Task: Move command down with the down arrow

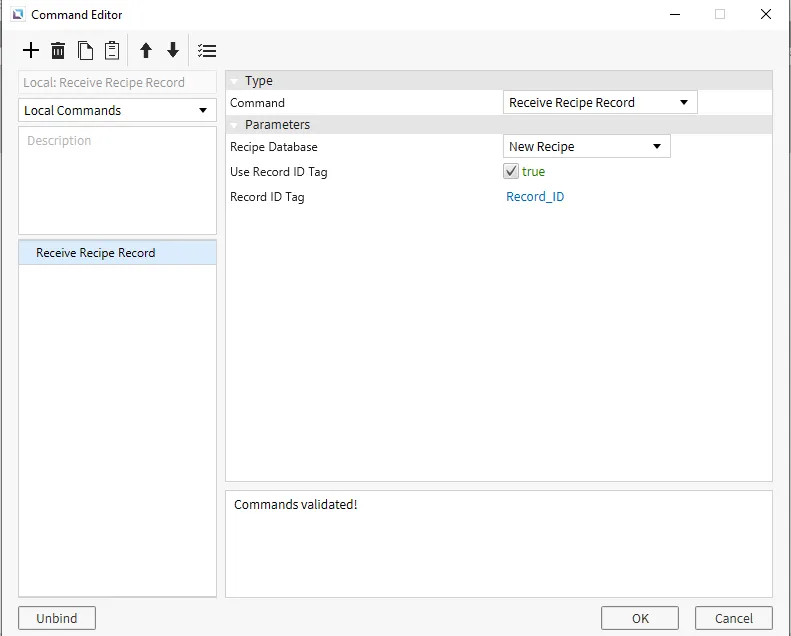Action: (x=173, y=51)
